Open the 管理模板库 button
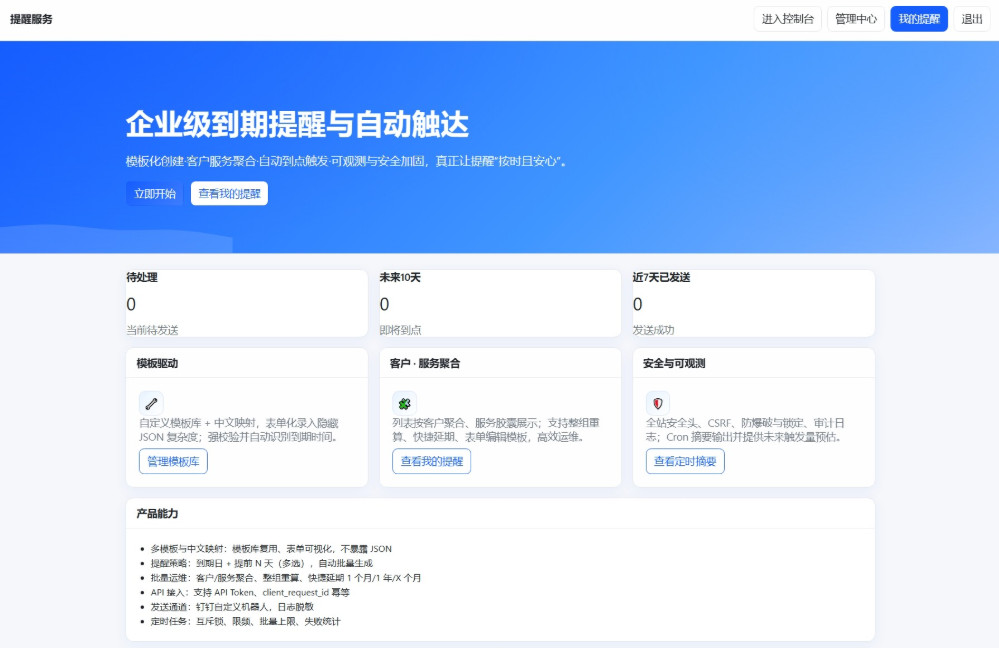This screenshot has width=999, height=648. click(x=173, y=461)
